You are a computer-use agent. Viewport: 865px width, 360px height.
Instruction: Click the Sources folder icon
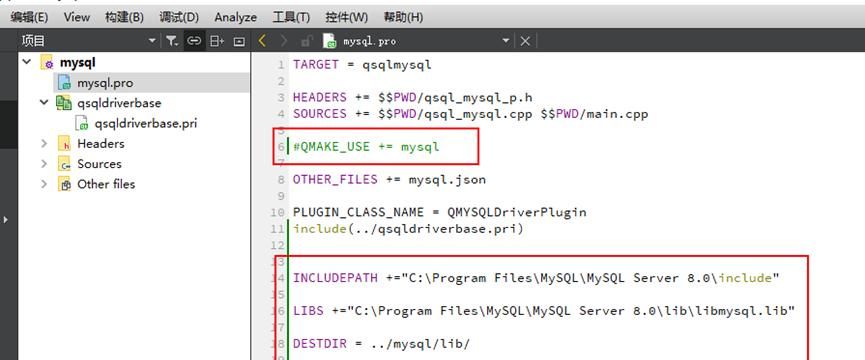tap(64, 164)
